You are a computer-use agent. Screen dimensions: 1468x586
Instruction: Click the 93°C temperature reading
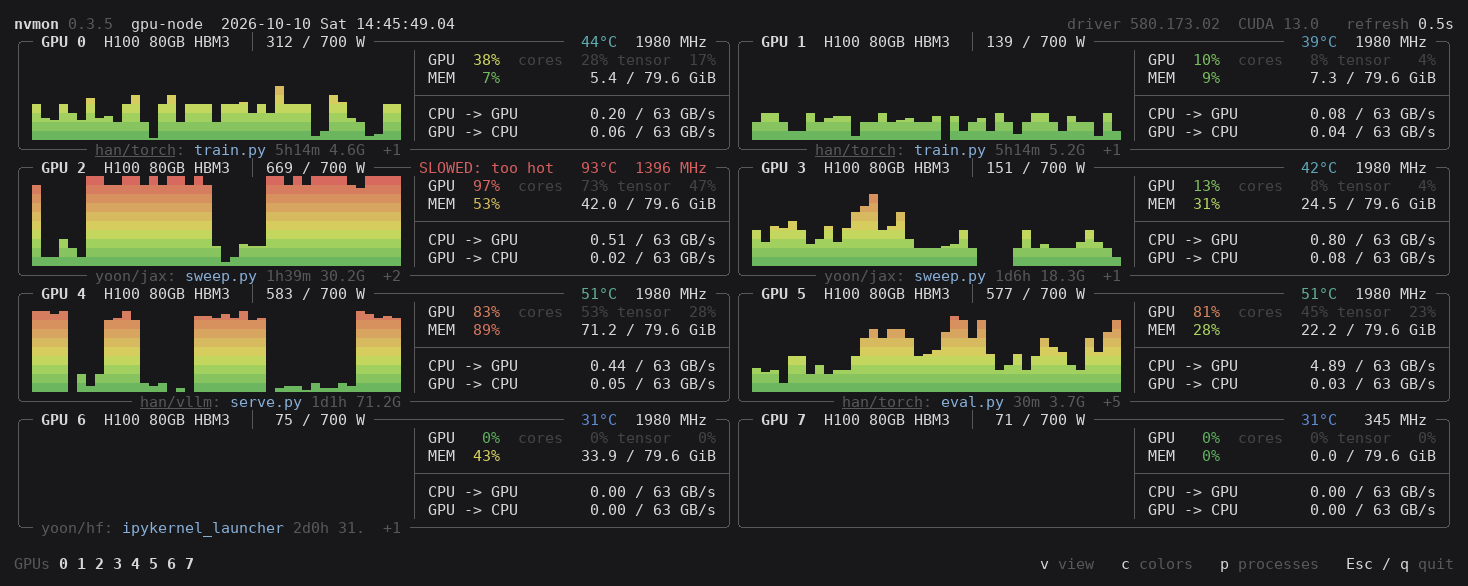click(x=599, y=168)
